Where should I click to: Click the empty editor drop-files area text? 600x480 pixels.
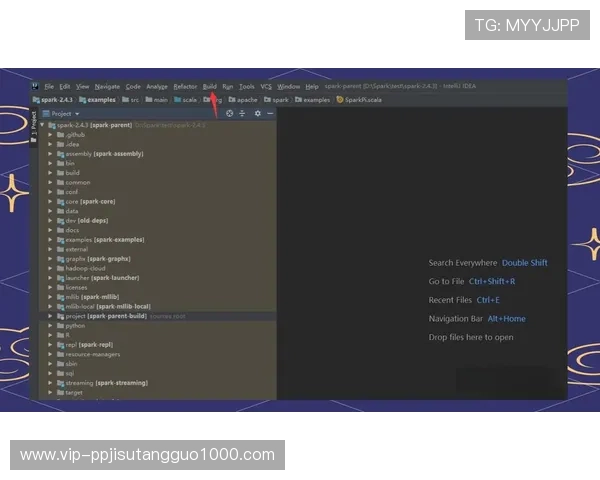click(471, 337)
